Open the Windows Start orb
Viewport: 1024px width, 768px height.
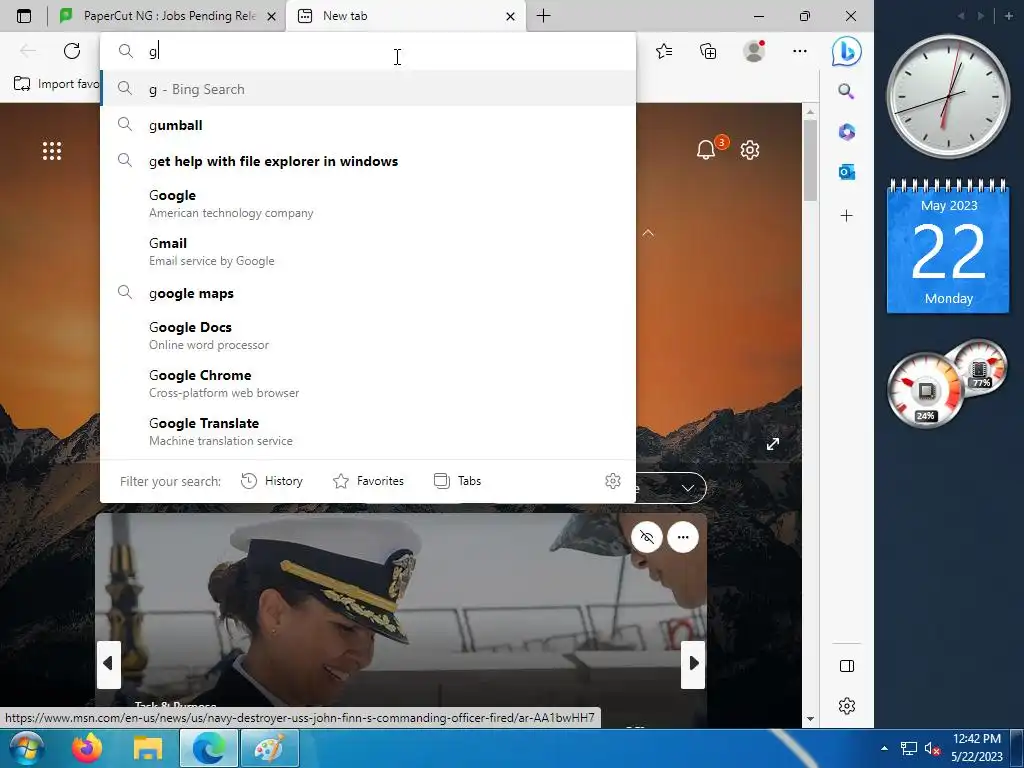(27, 748)
